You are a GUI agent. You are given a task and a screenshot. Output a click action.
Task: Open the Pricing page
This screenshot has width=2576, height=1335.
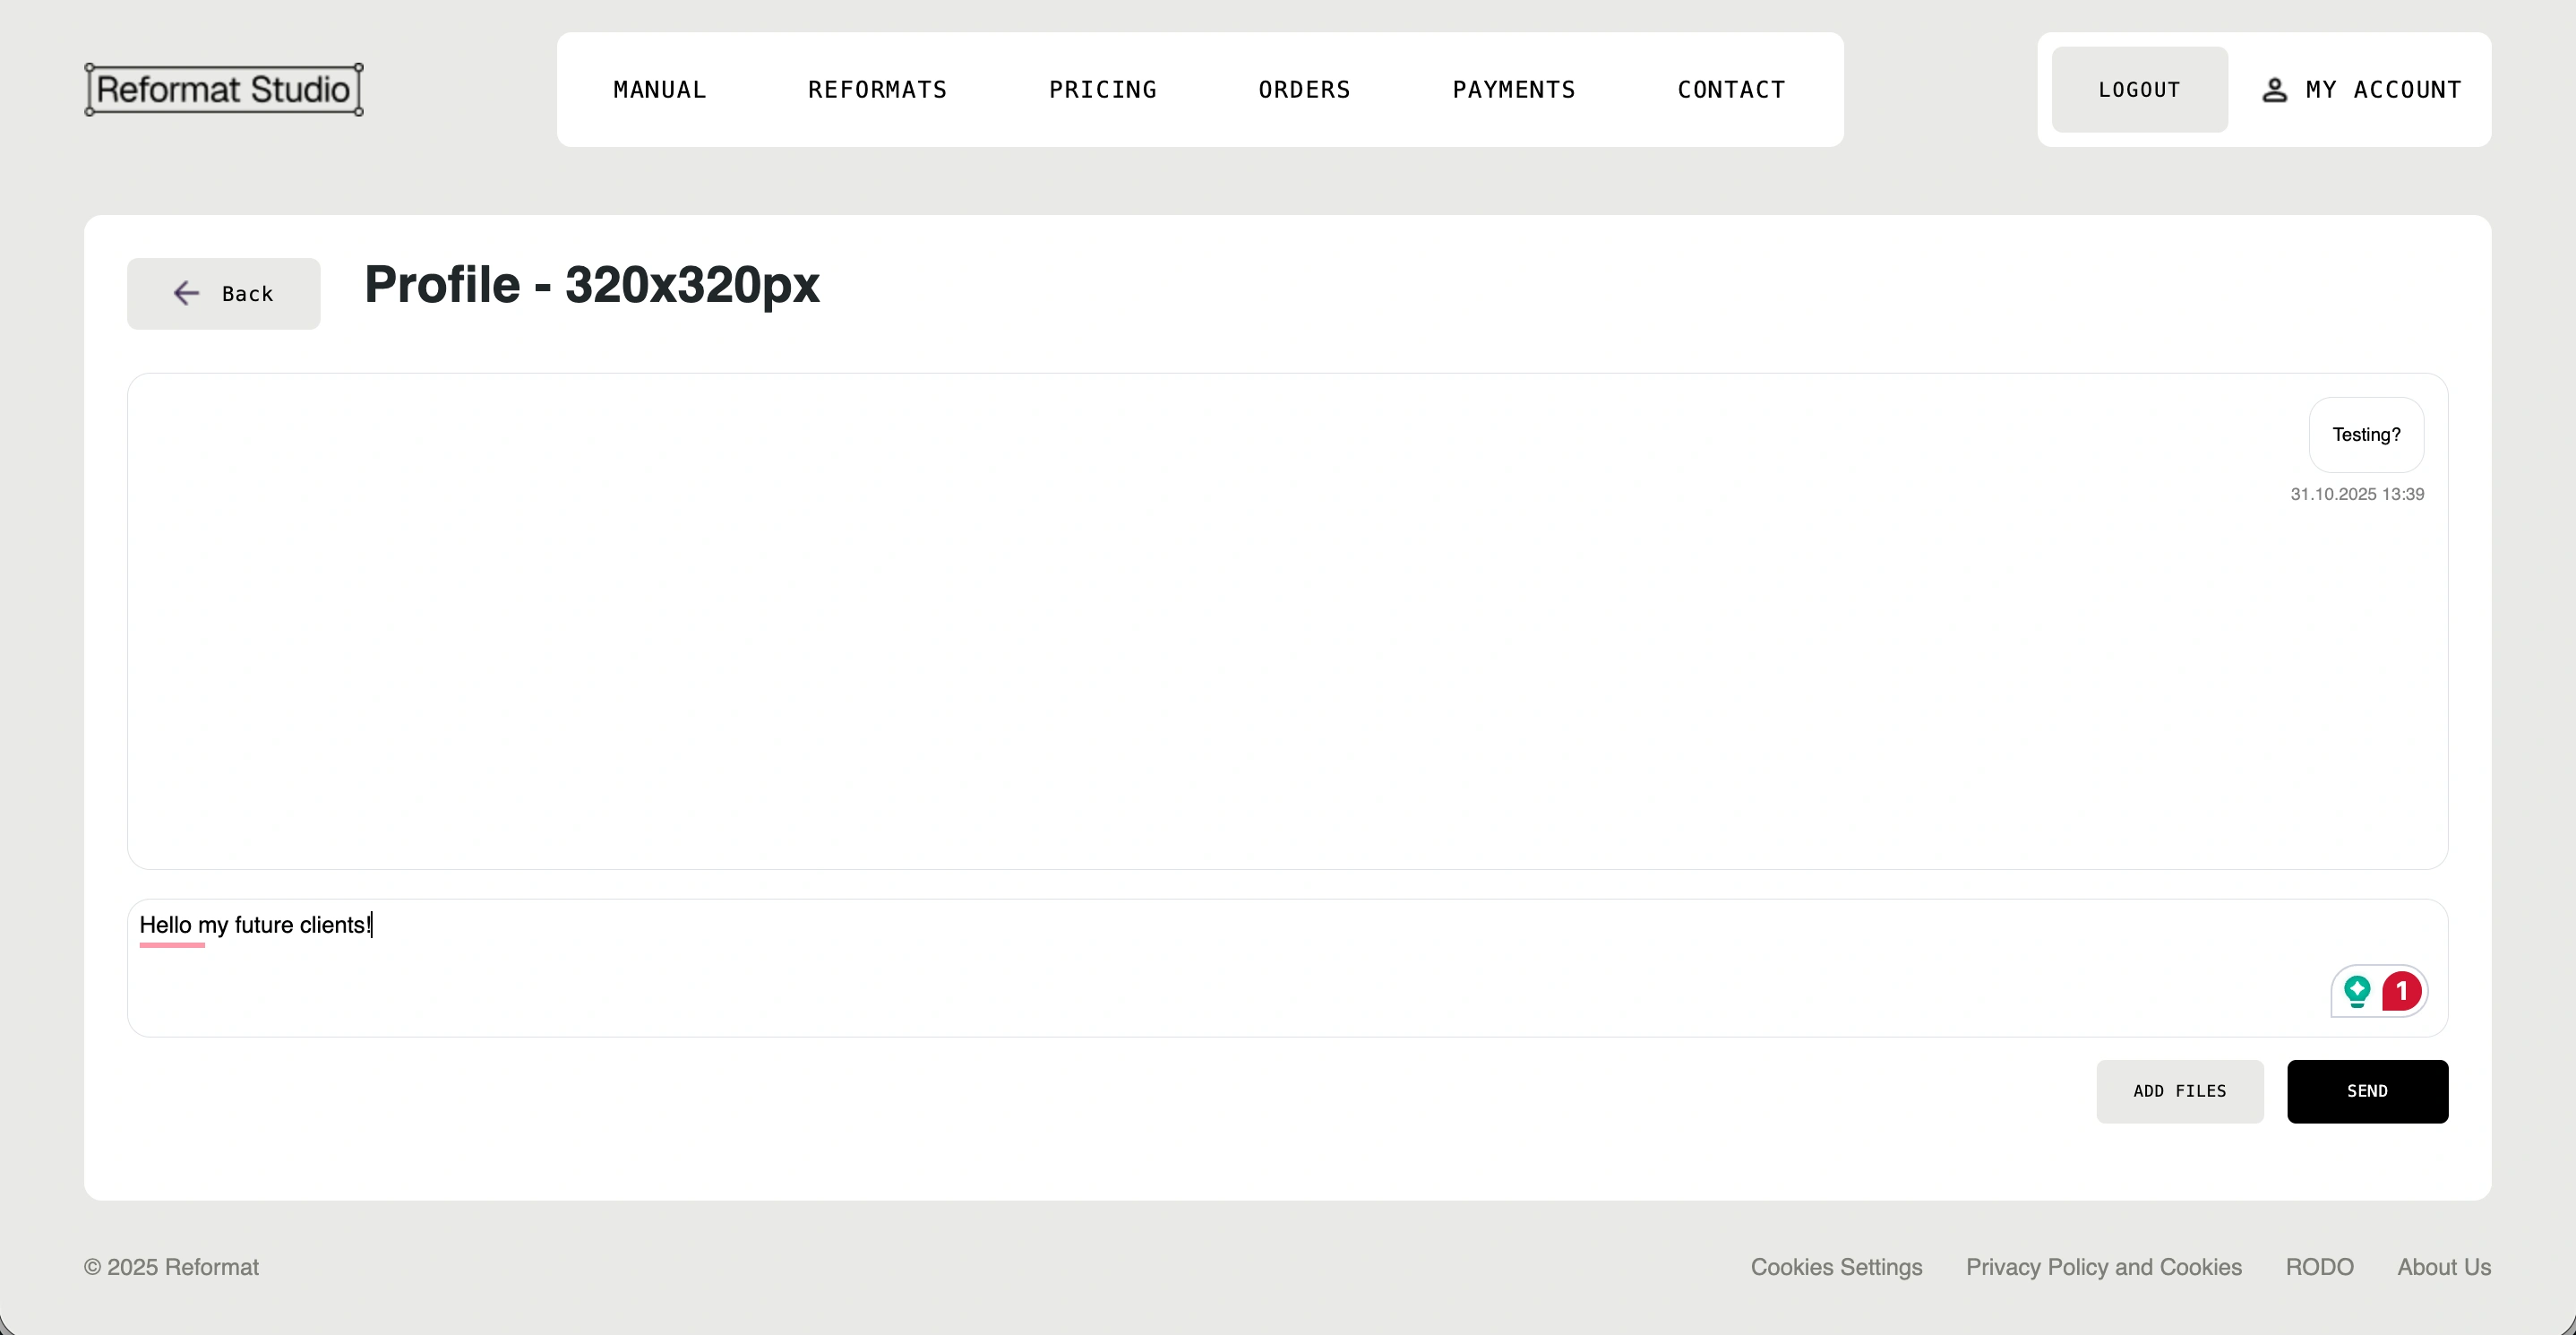pyautogui.click(x=1103, y=90)
